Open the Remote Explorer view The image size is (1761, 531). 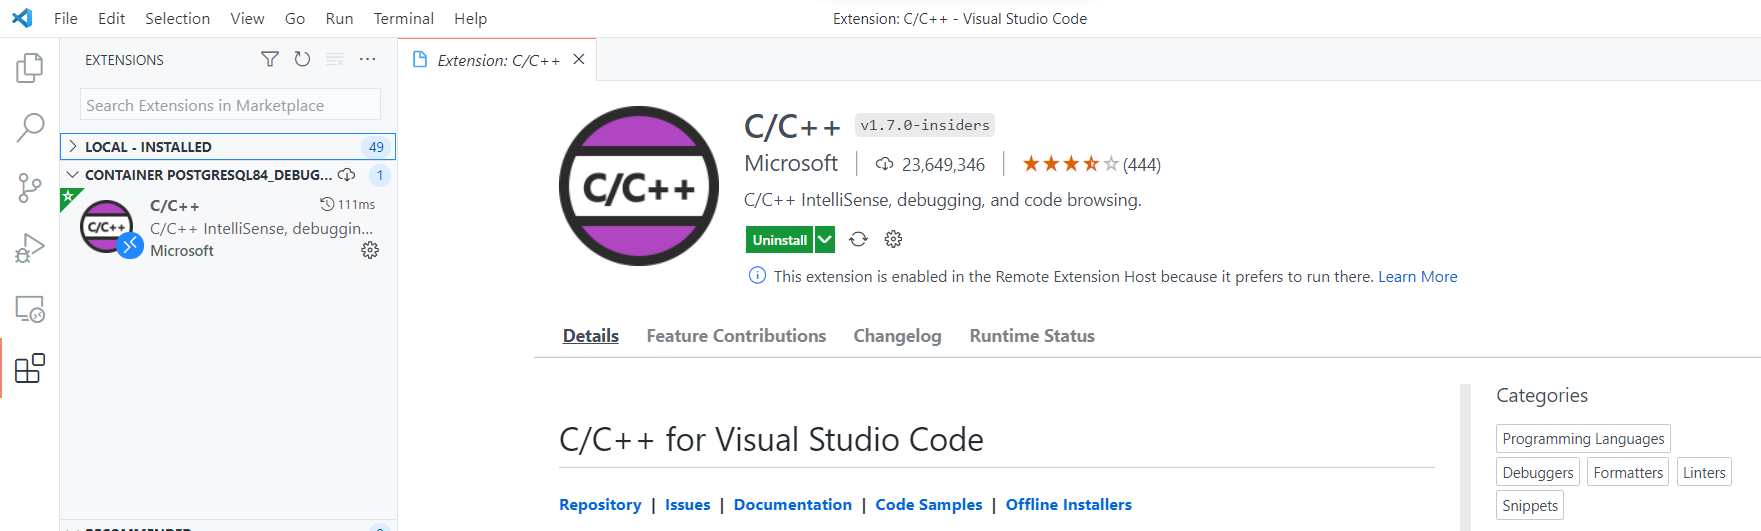pyautogui.click(x=30, y=309)
